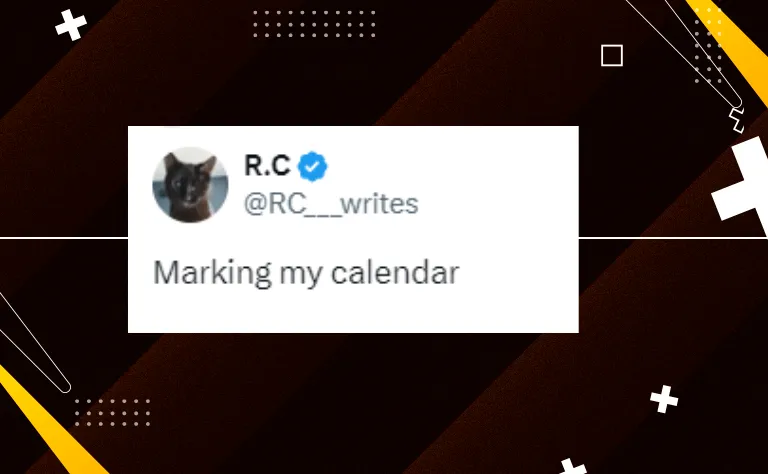Click the white plus icon at top-left
768x474 pixels.
tap(71, 24)
